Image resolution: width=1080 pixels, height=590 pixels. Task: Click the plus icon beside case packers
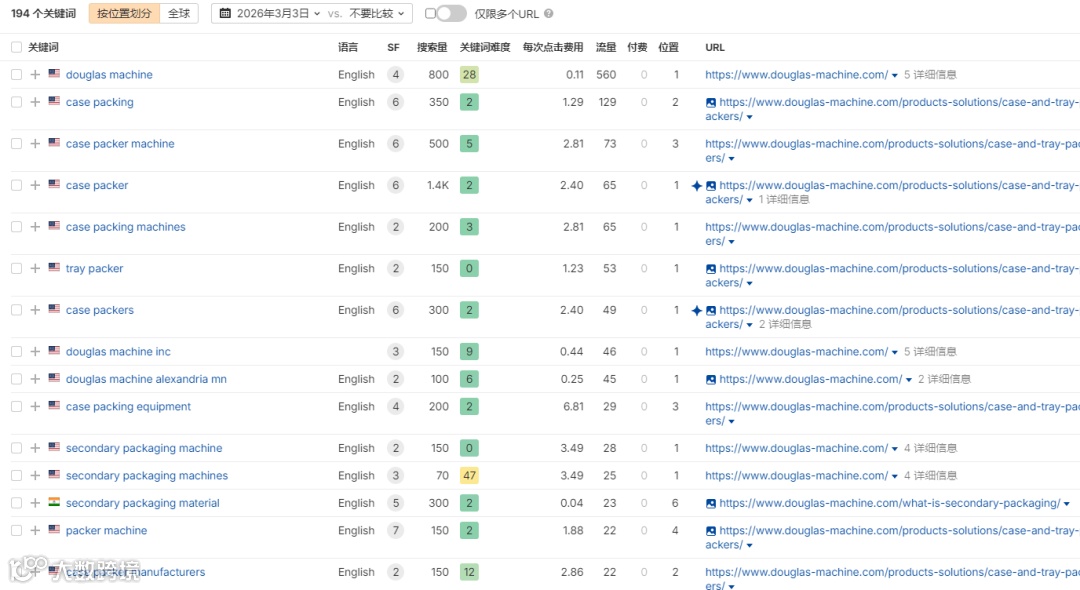pyautogui.click(x=35, y=310)
